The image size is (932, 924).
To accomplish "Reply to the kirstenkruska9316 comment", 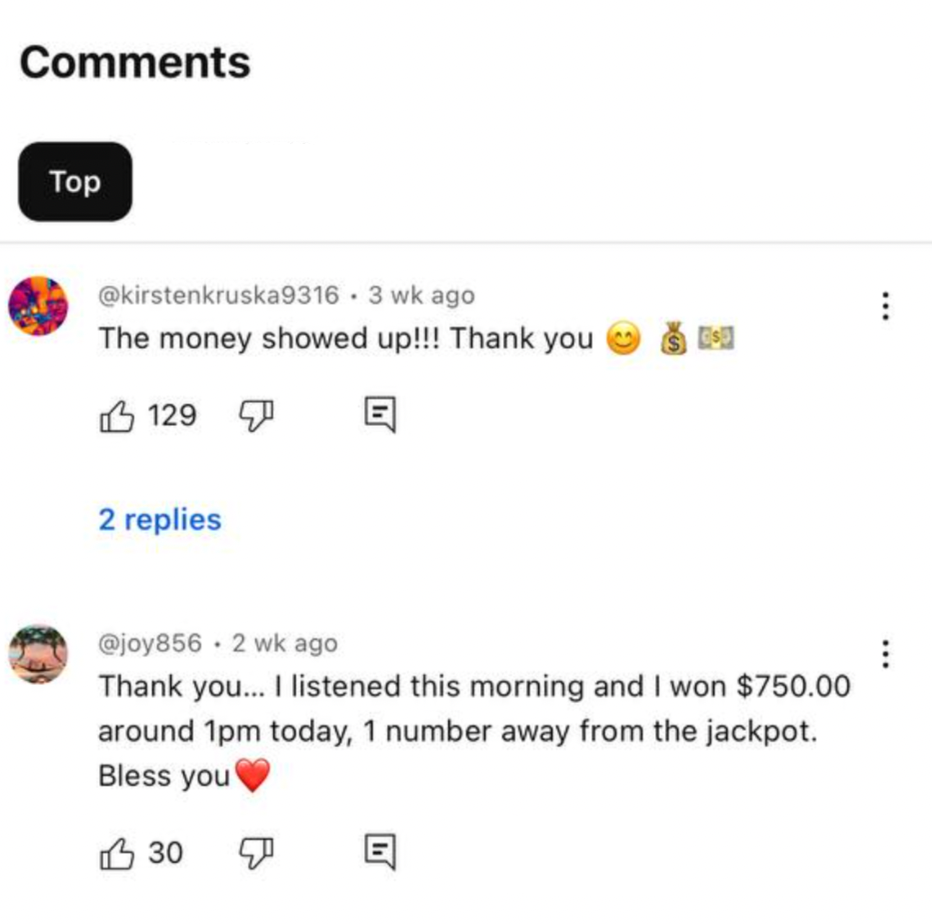I will point(381,415).
